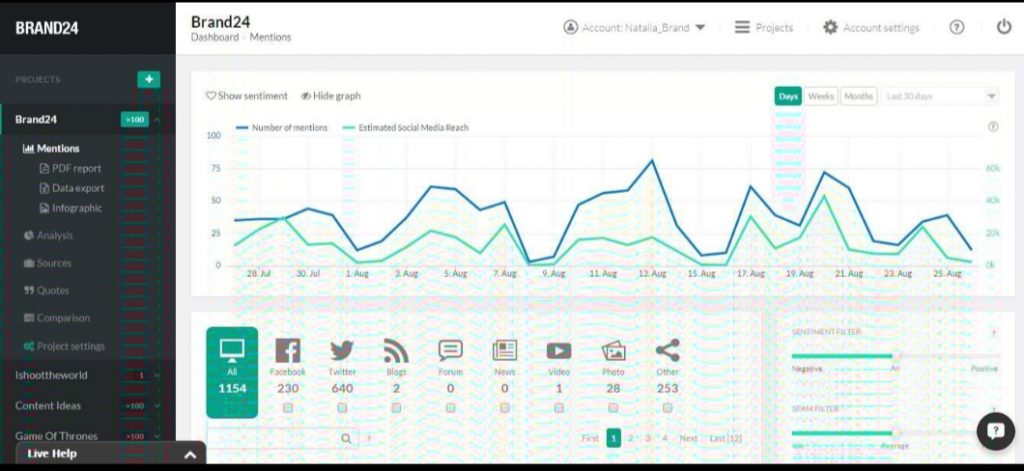Filter mentions by the Facebook icon
Image resolution: width=1024 pixels, height=471 pixels.
[x=287, y=351]
